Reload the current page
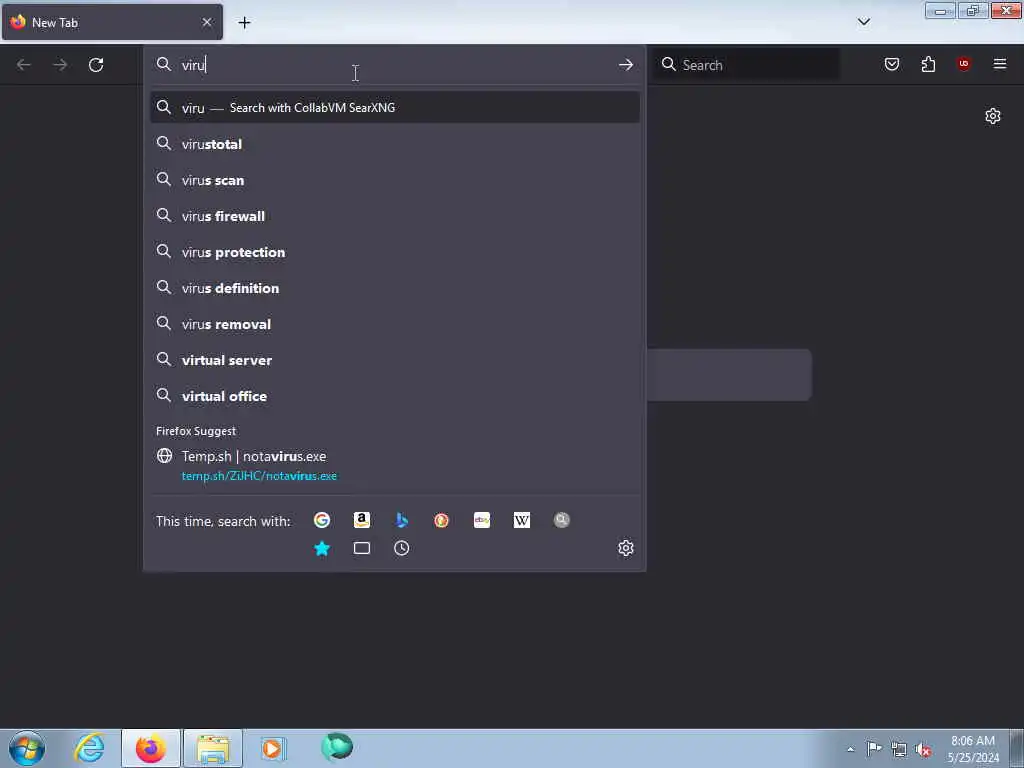 pyautogui.click(x=96, y=65)
